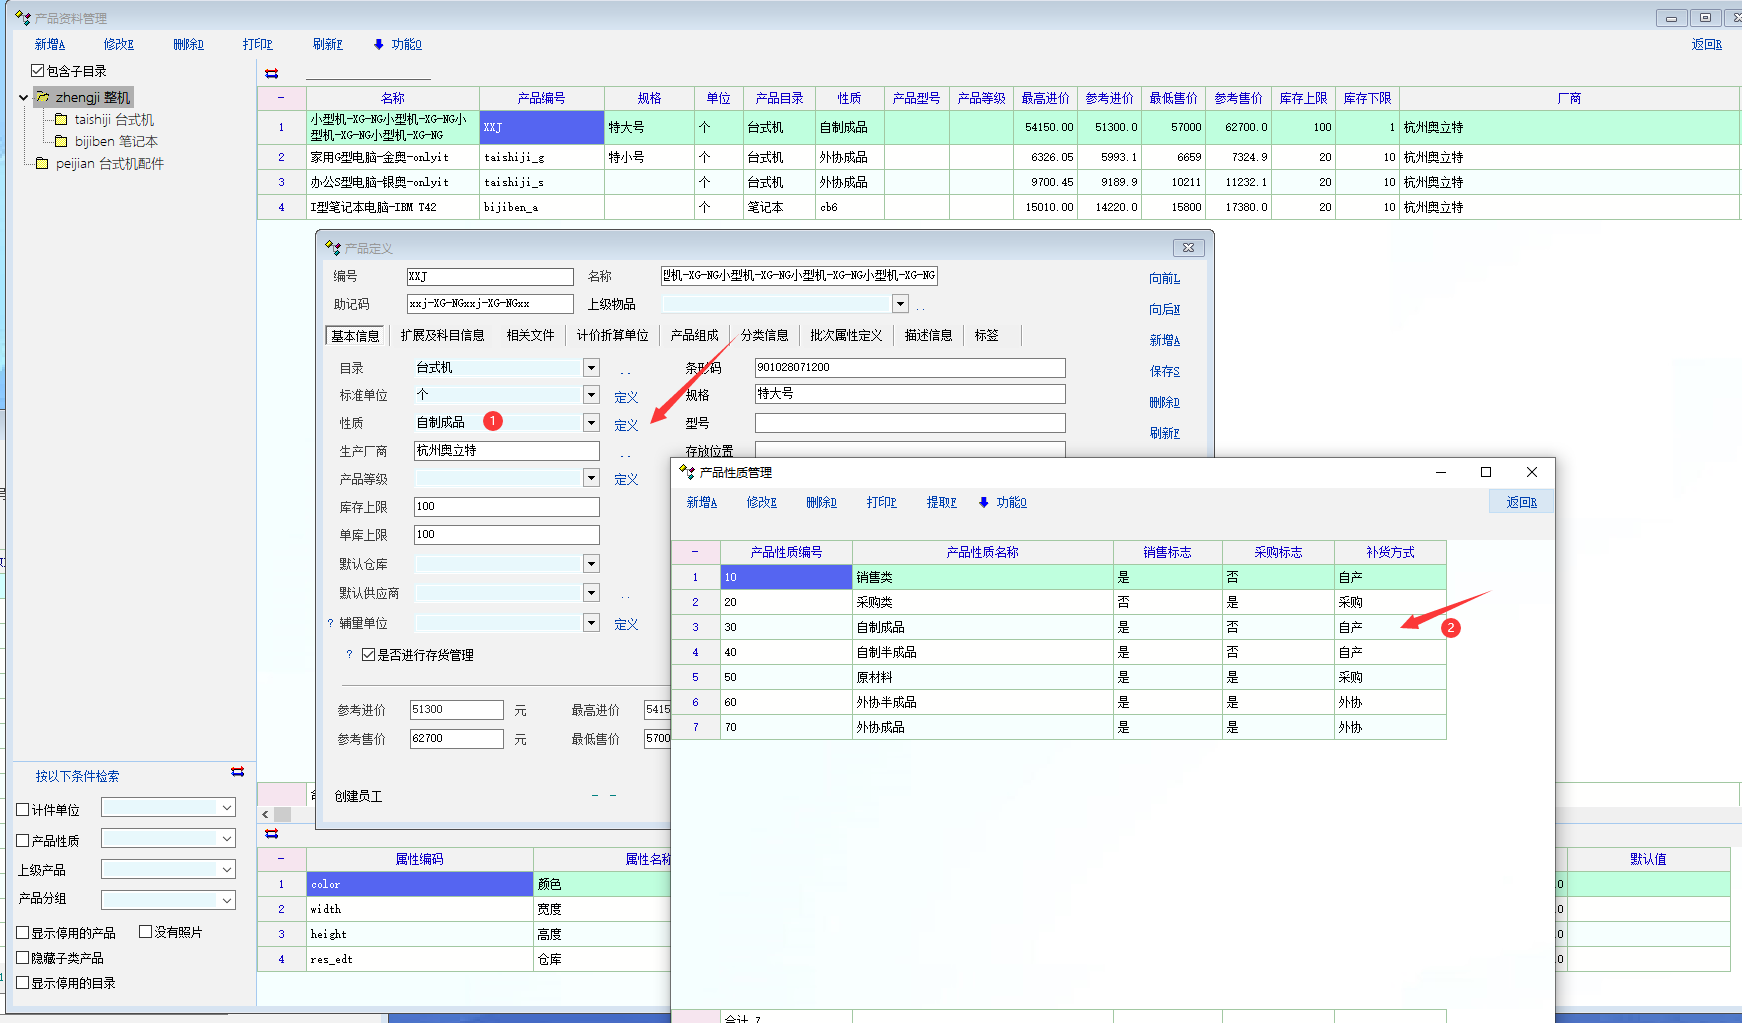Click the swap-arrows icon above the attribute grid
Image resolution: width=1742 pixels, height=1023 pixels.
coord(271,834)
